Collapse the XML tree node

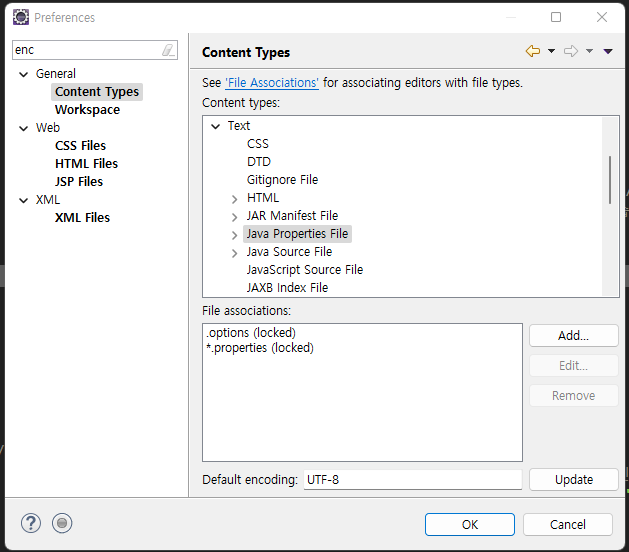point(24,200)
